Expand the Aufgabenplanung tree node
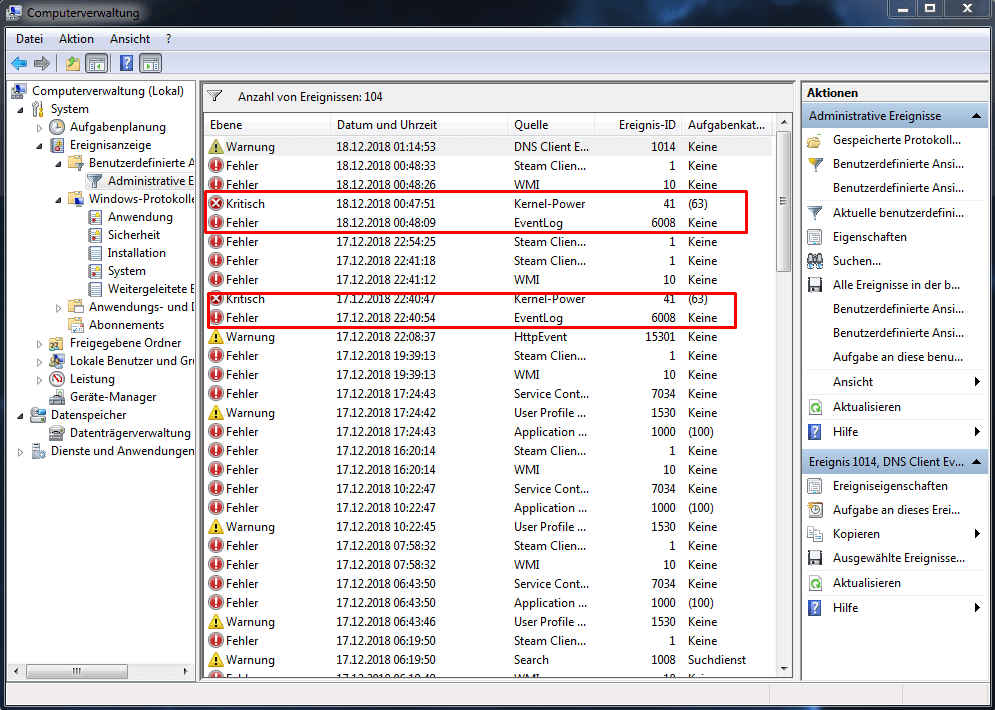The image size is (995, 710). [x=39, y=128]
